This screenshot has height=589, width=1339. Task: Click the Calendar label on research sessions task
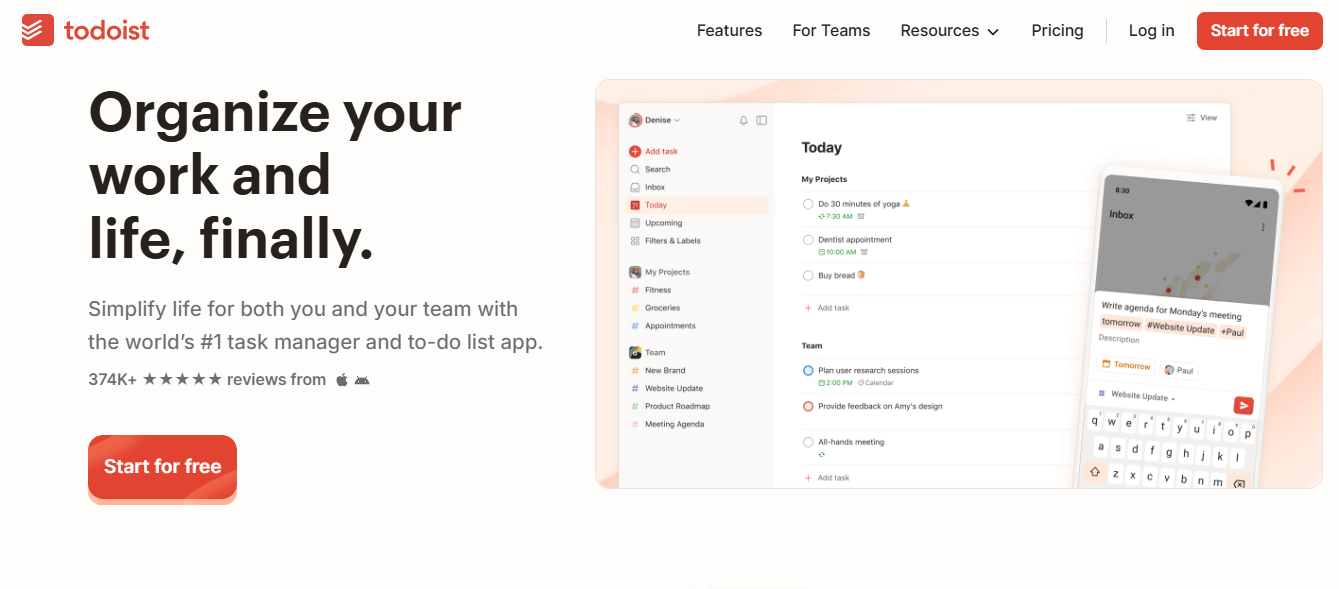875,383
